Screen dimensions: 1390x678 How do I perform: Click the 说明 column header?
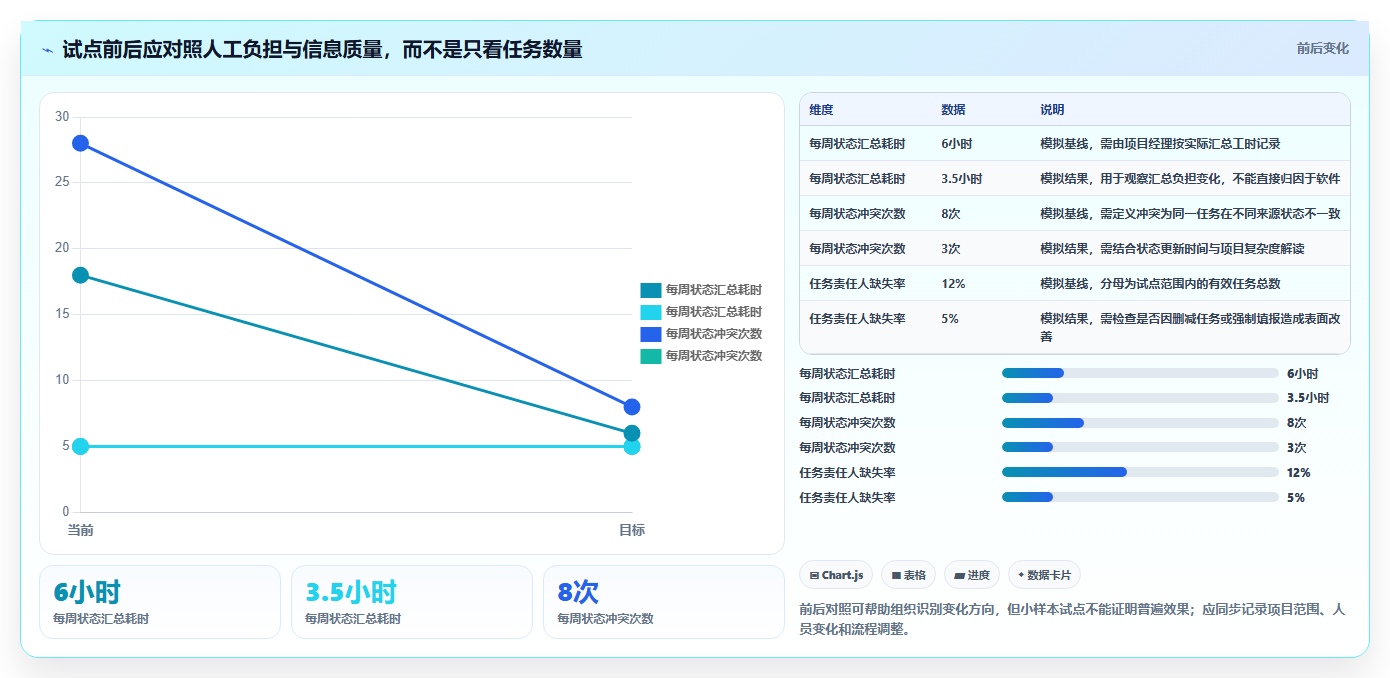tap(1052, 110)
